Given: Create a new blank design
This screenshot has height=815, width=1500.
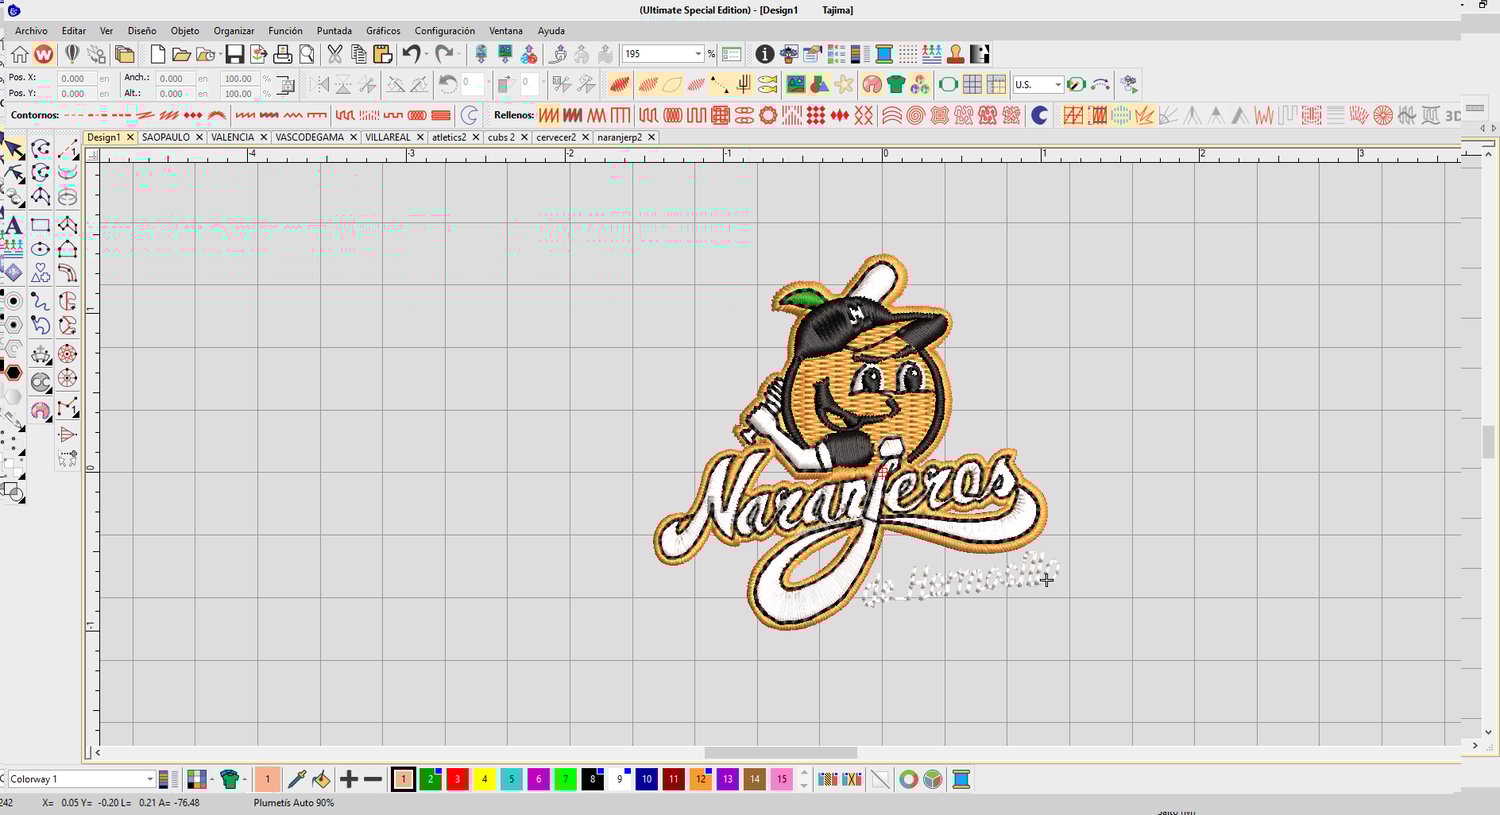Looking at the screenshot, I should pos(157,54).
